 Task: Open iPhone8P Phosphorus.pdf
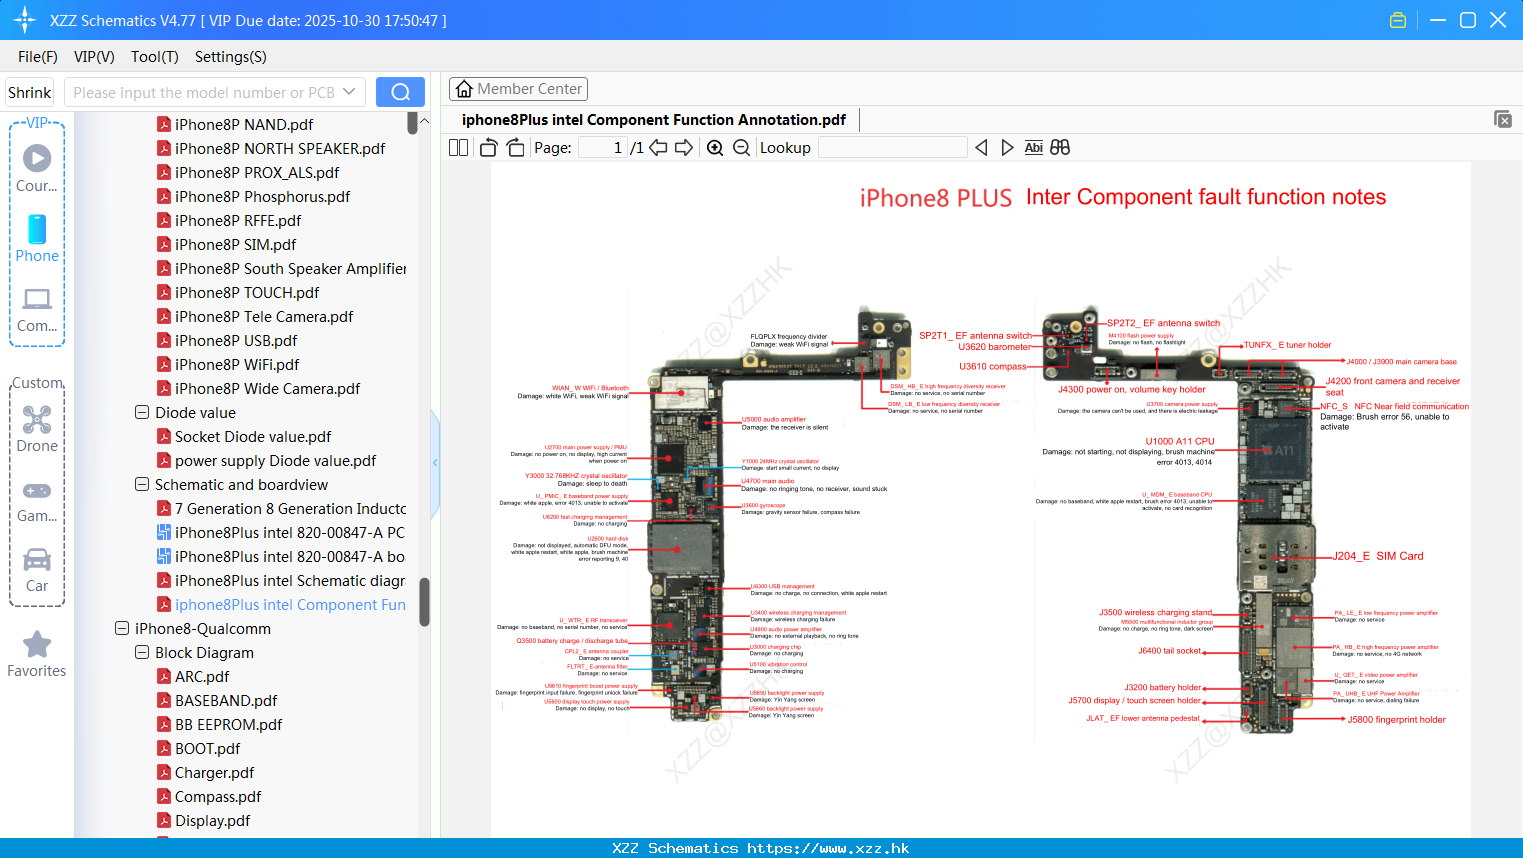coord(262,196)
